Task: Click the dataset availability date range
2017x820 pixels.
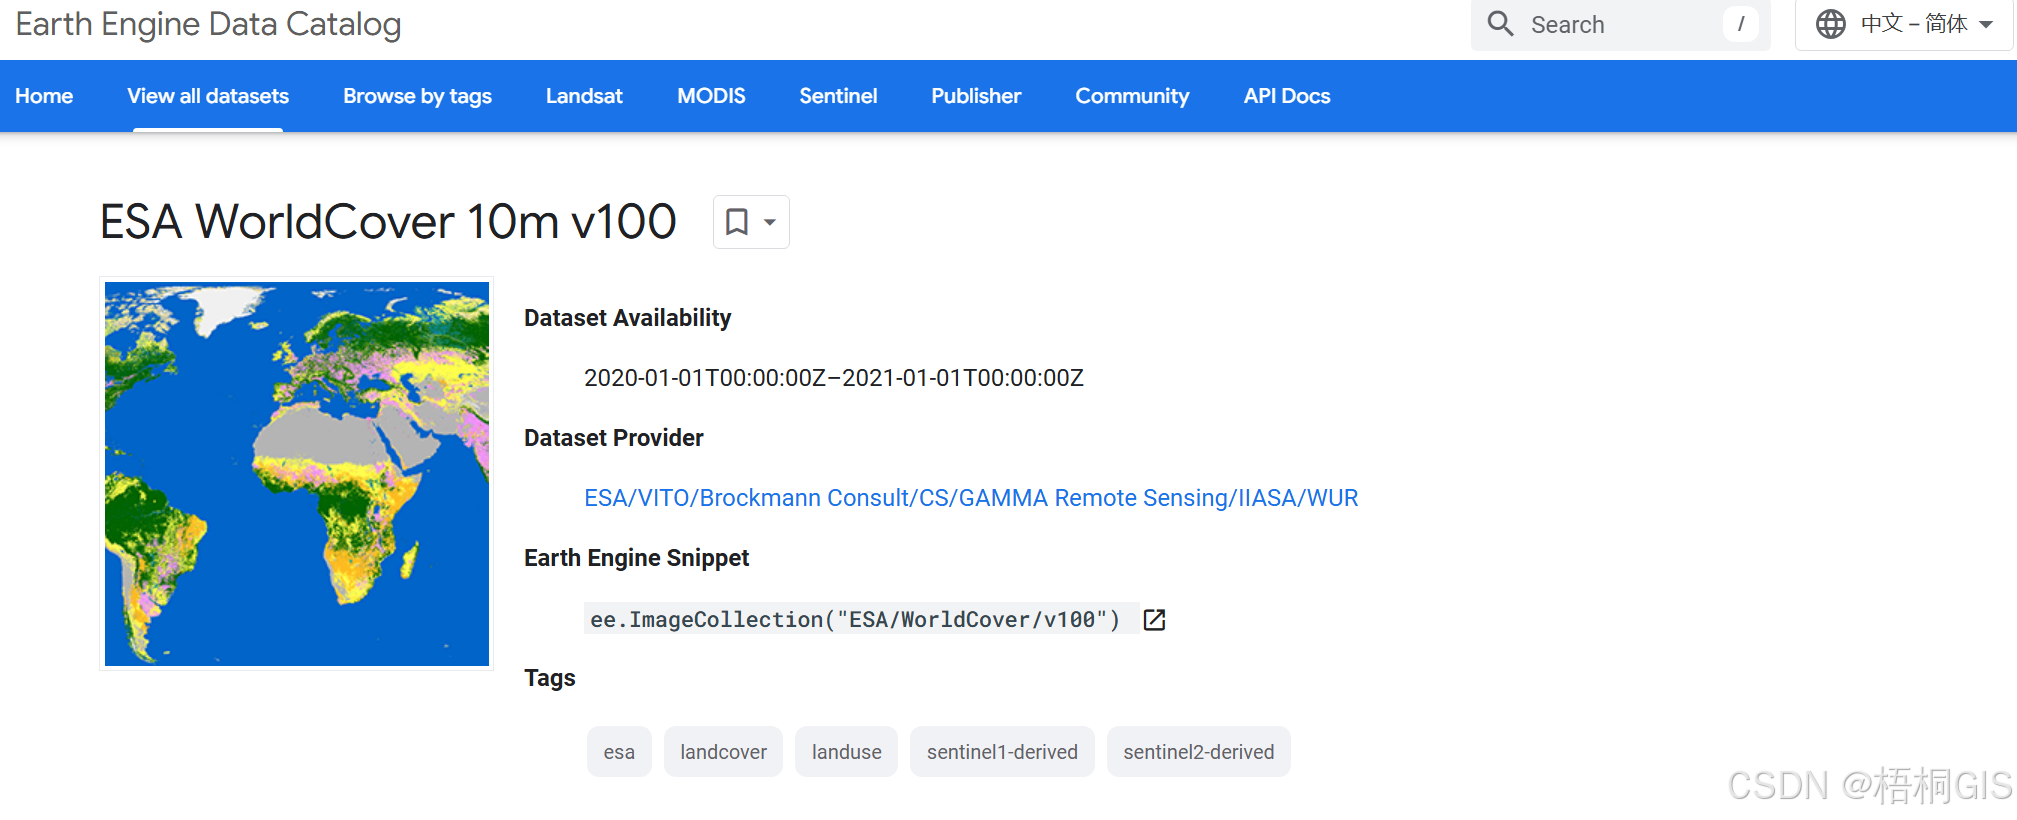Action: pyautogui.click(x=834, y=378)
